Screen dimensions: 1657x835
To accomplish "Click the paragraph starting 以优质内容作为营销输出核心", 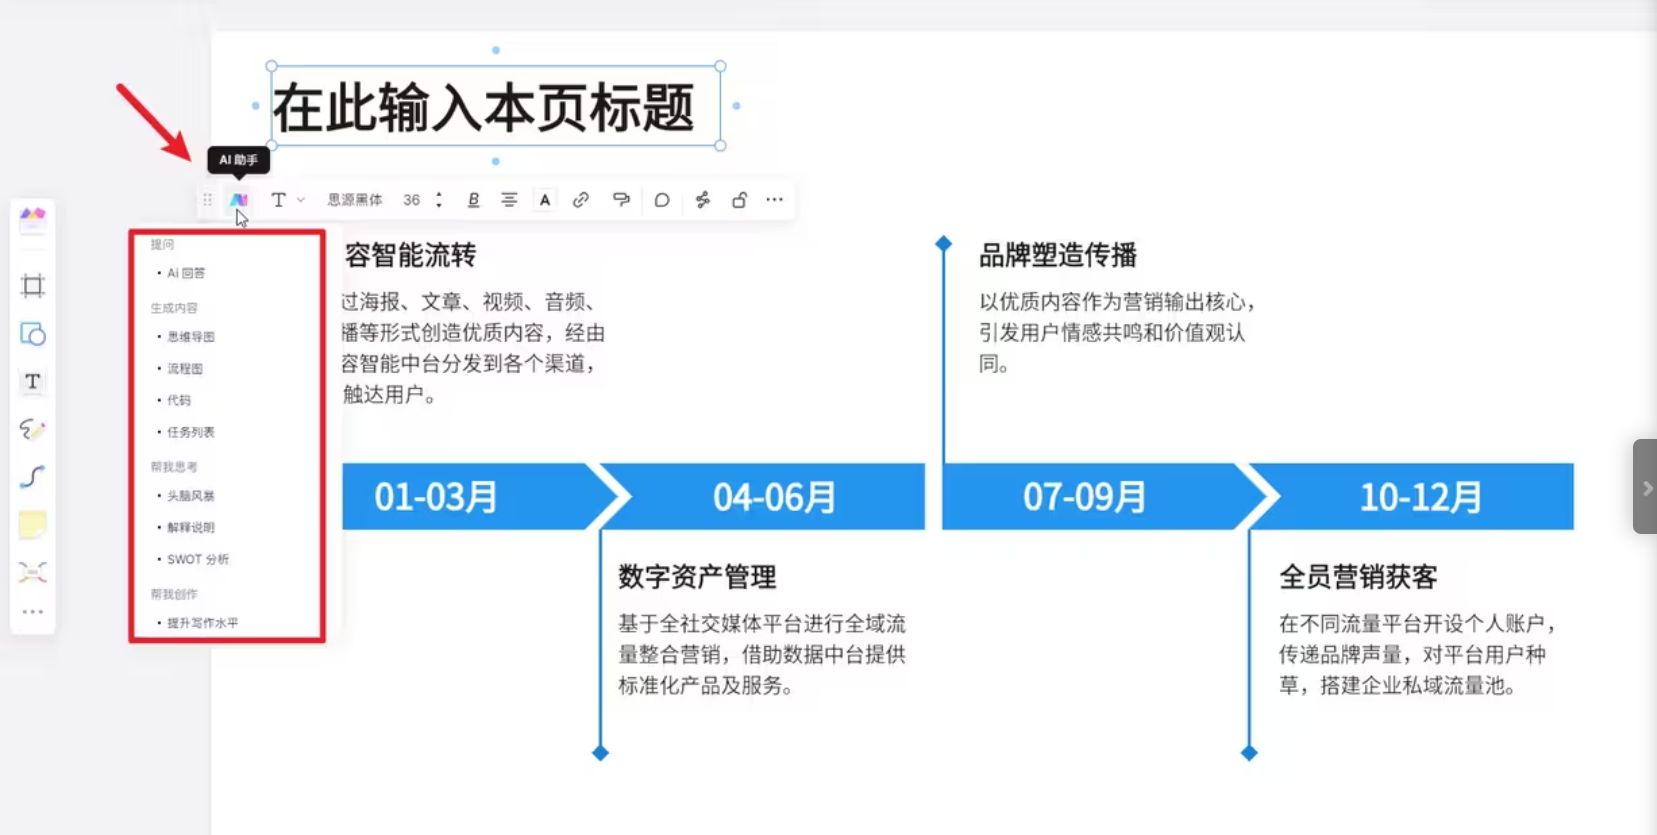I will click(x=1117, y=333).
